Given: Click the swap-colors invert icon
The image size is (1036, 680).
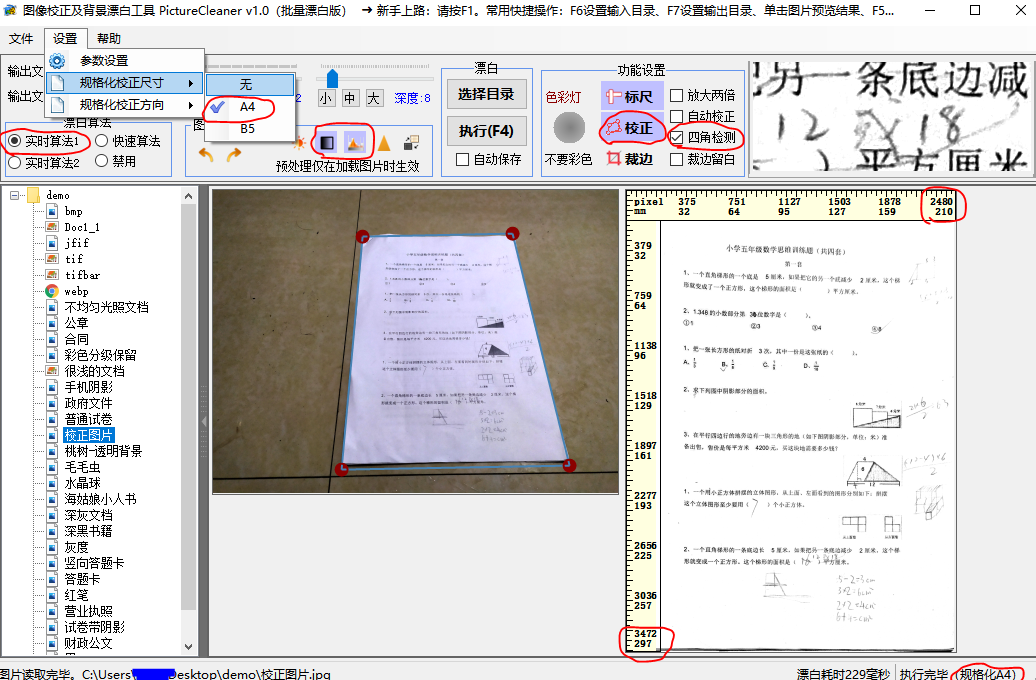Looking at the screenshot, I should click(412, 143).
